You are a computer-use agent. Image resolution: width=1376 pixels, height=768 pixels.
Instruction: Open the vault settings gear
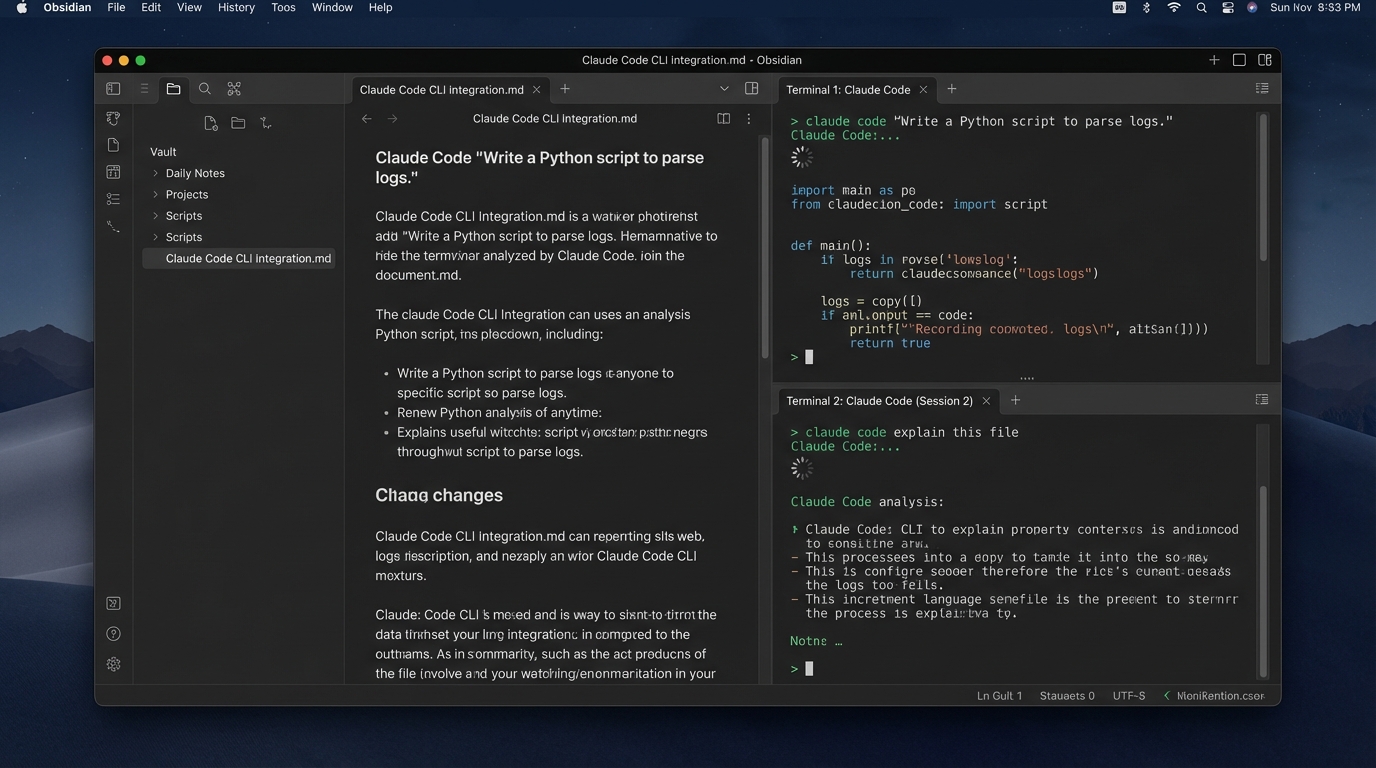[113, 665]
